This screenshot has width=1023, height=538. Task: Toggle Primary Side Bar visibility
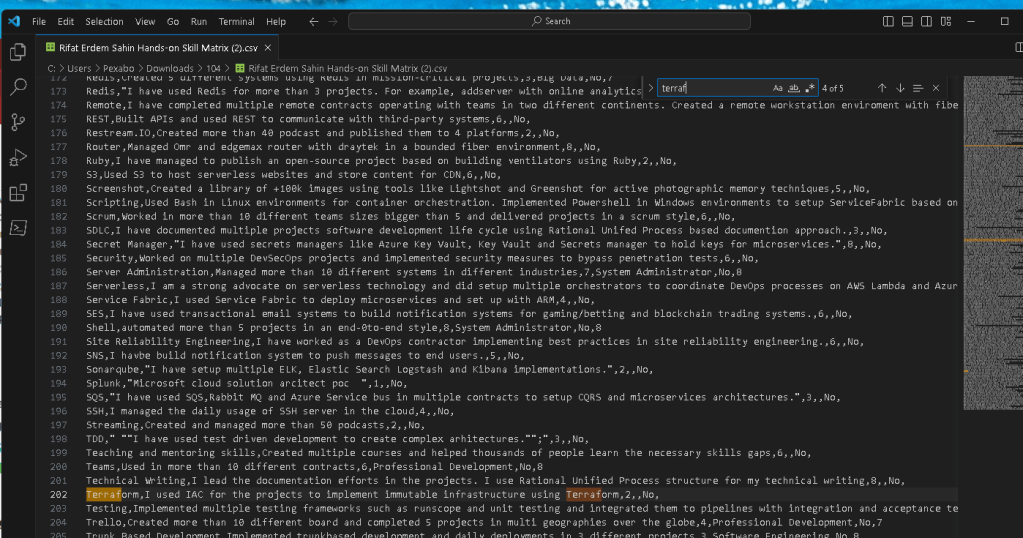click(x=889, y=22)
